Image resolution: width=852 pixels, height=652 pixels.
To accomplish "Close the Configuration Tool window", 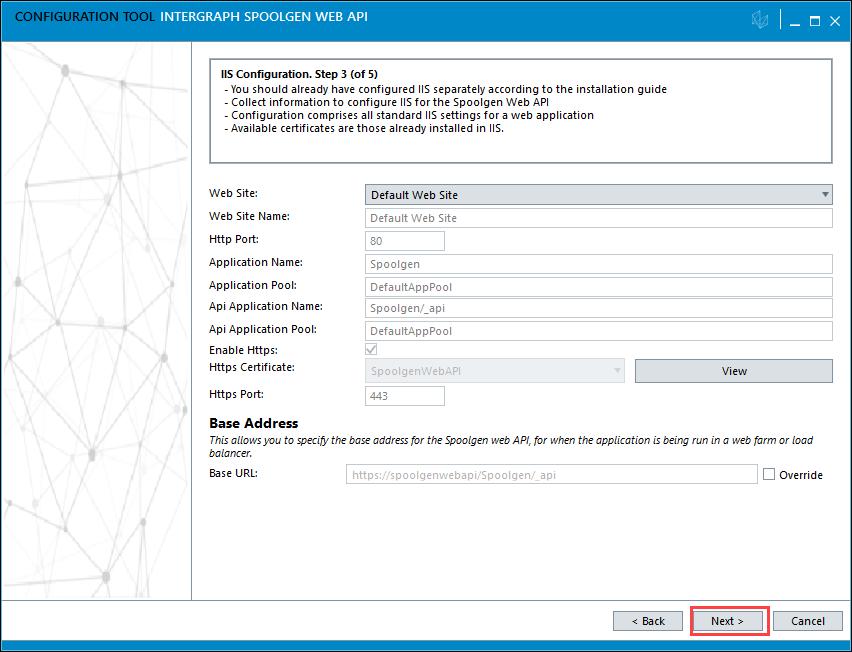I will pyautogui.click(x=835, y=21).
